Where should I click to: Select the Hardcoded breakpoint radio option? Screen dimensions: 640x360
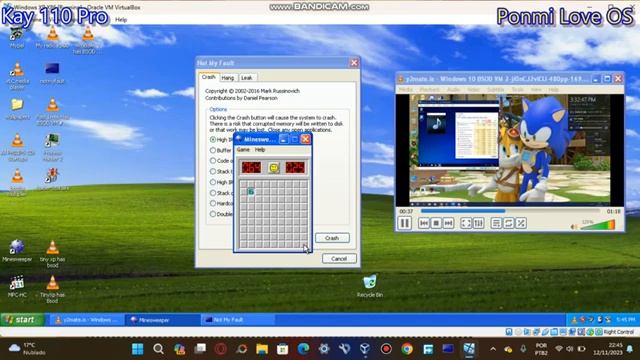coord(213,203)
